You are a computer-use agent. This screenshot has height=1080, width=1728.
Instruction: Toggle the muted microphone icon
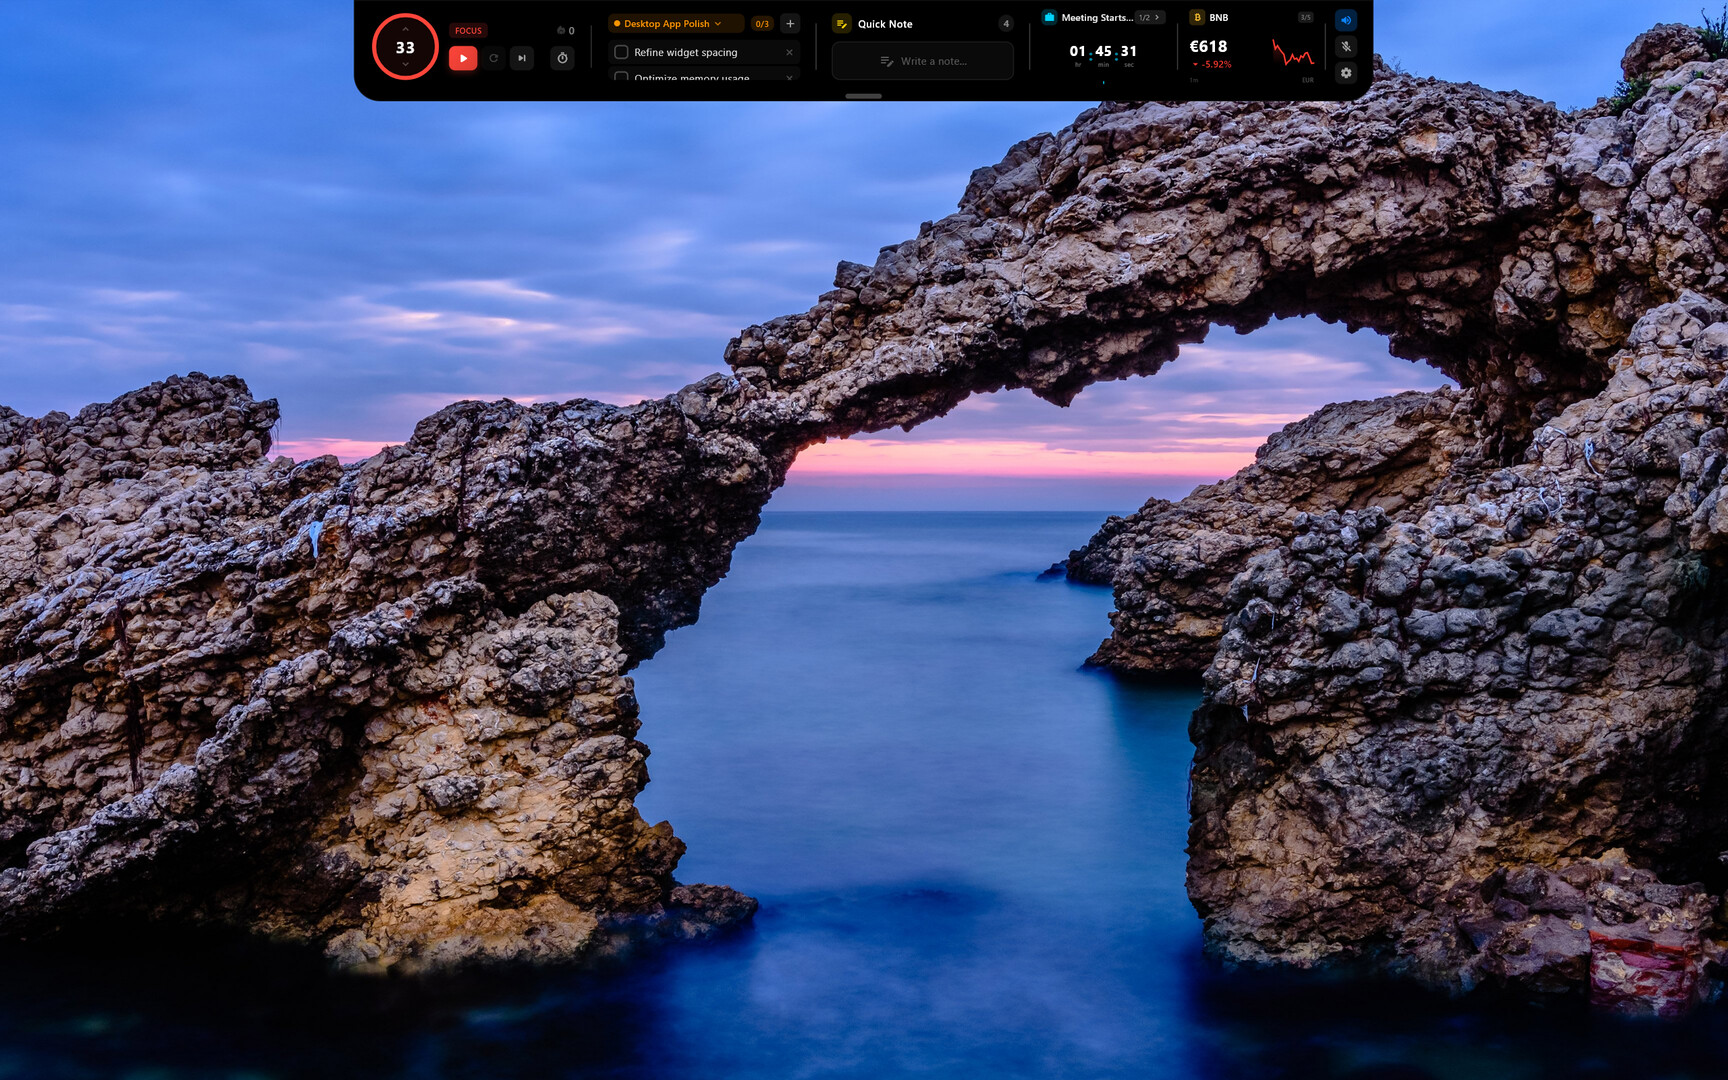1347,48
